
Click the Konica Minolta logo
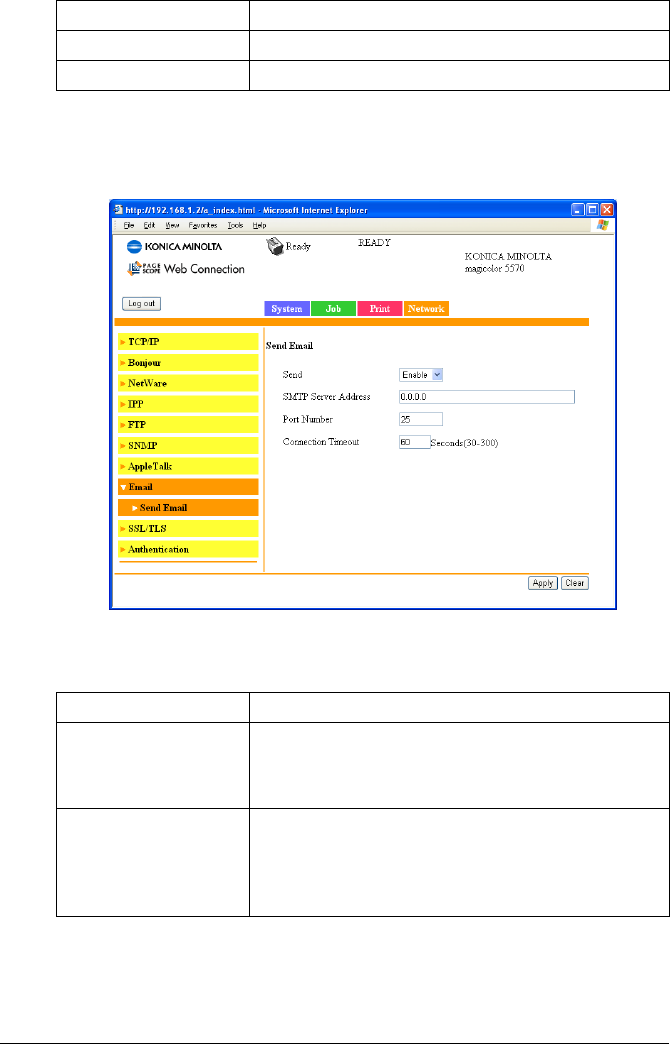pyautogui.click(x=174, y=246)
